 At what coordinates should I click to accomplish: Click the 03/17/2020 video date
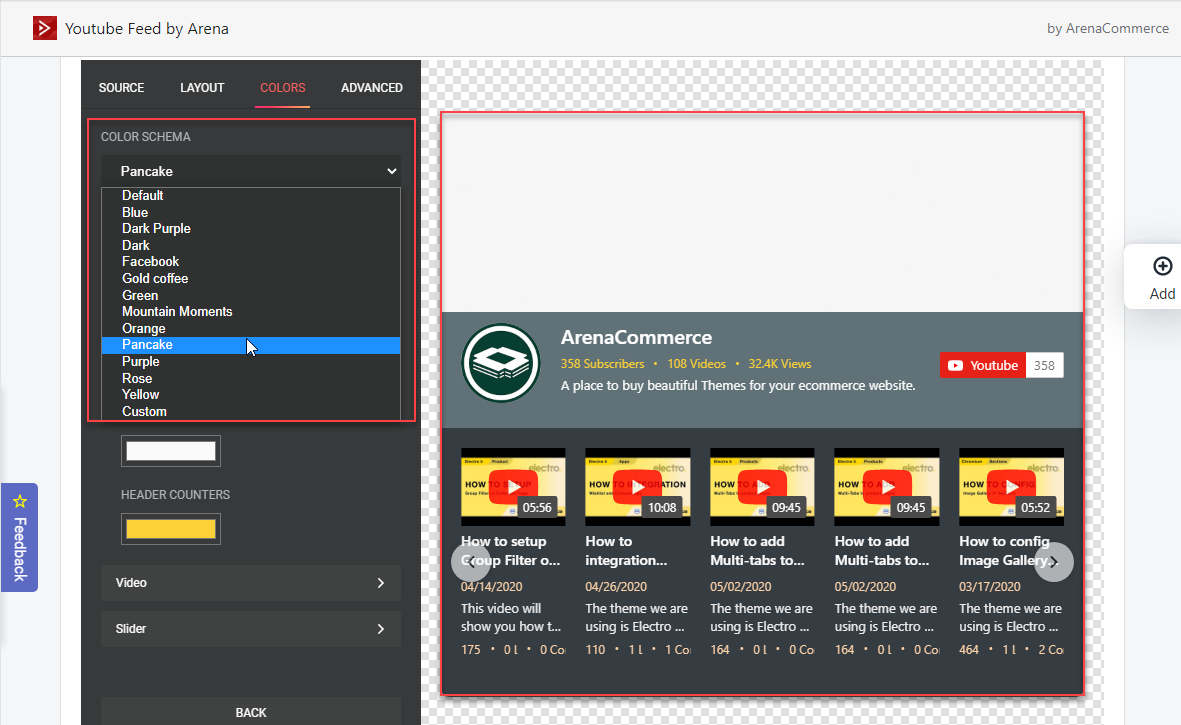[x=990, y=586]
